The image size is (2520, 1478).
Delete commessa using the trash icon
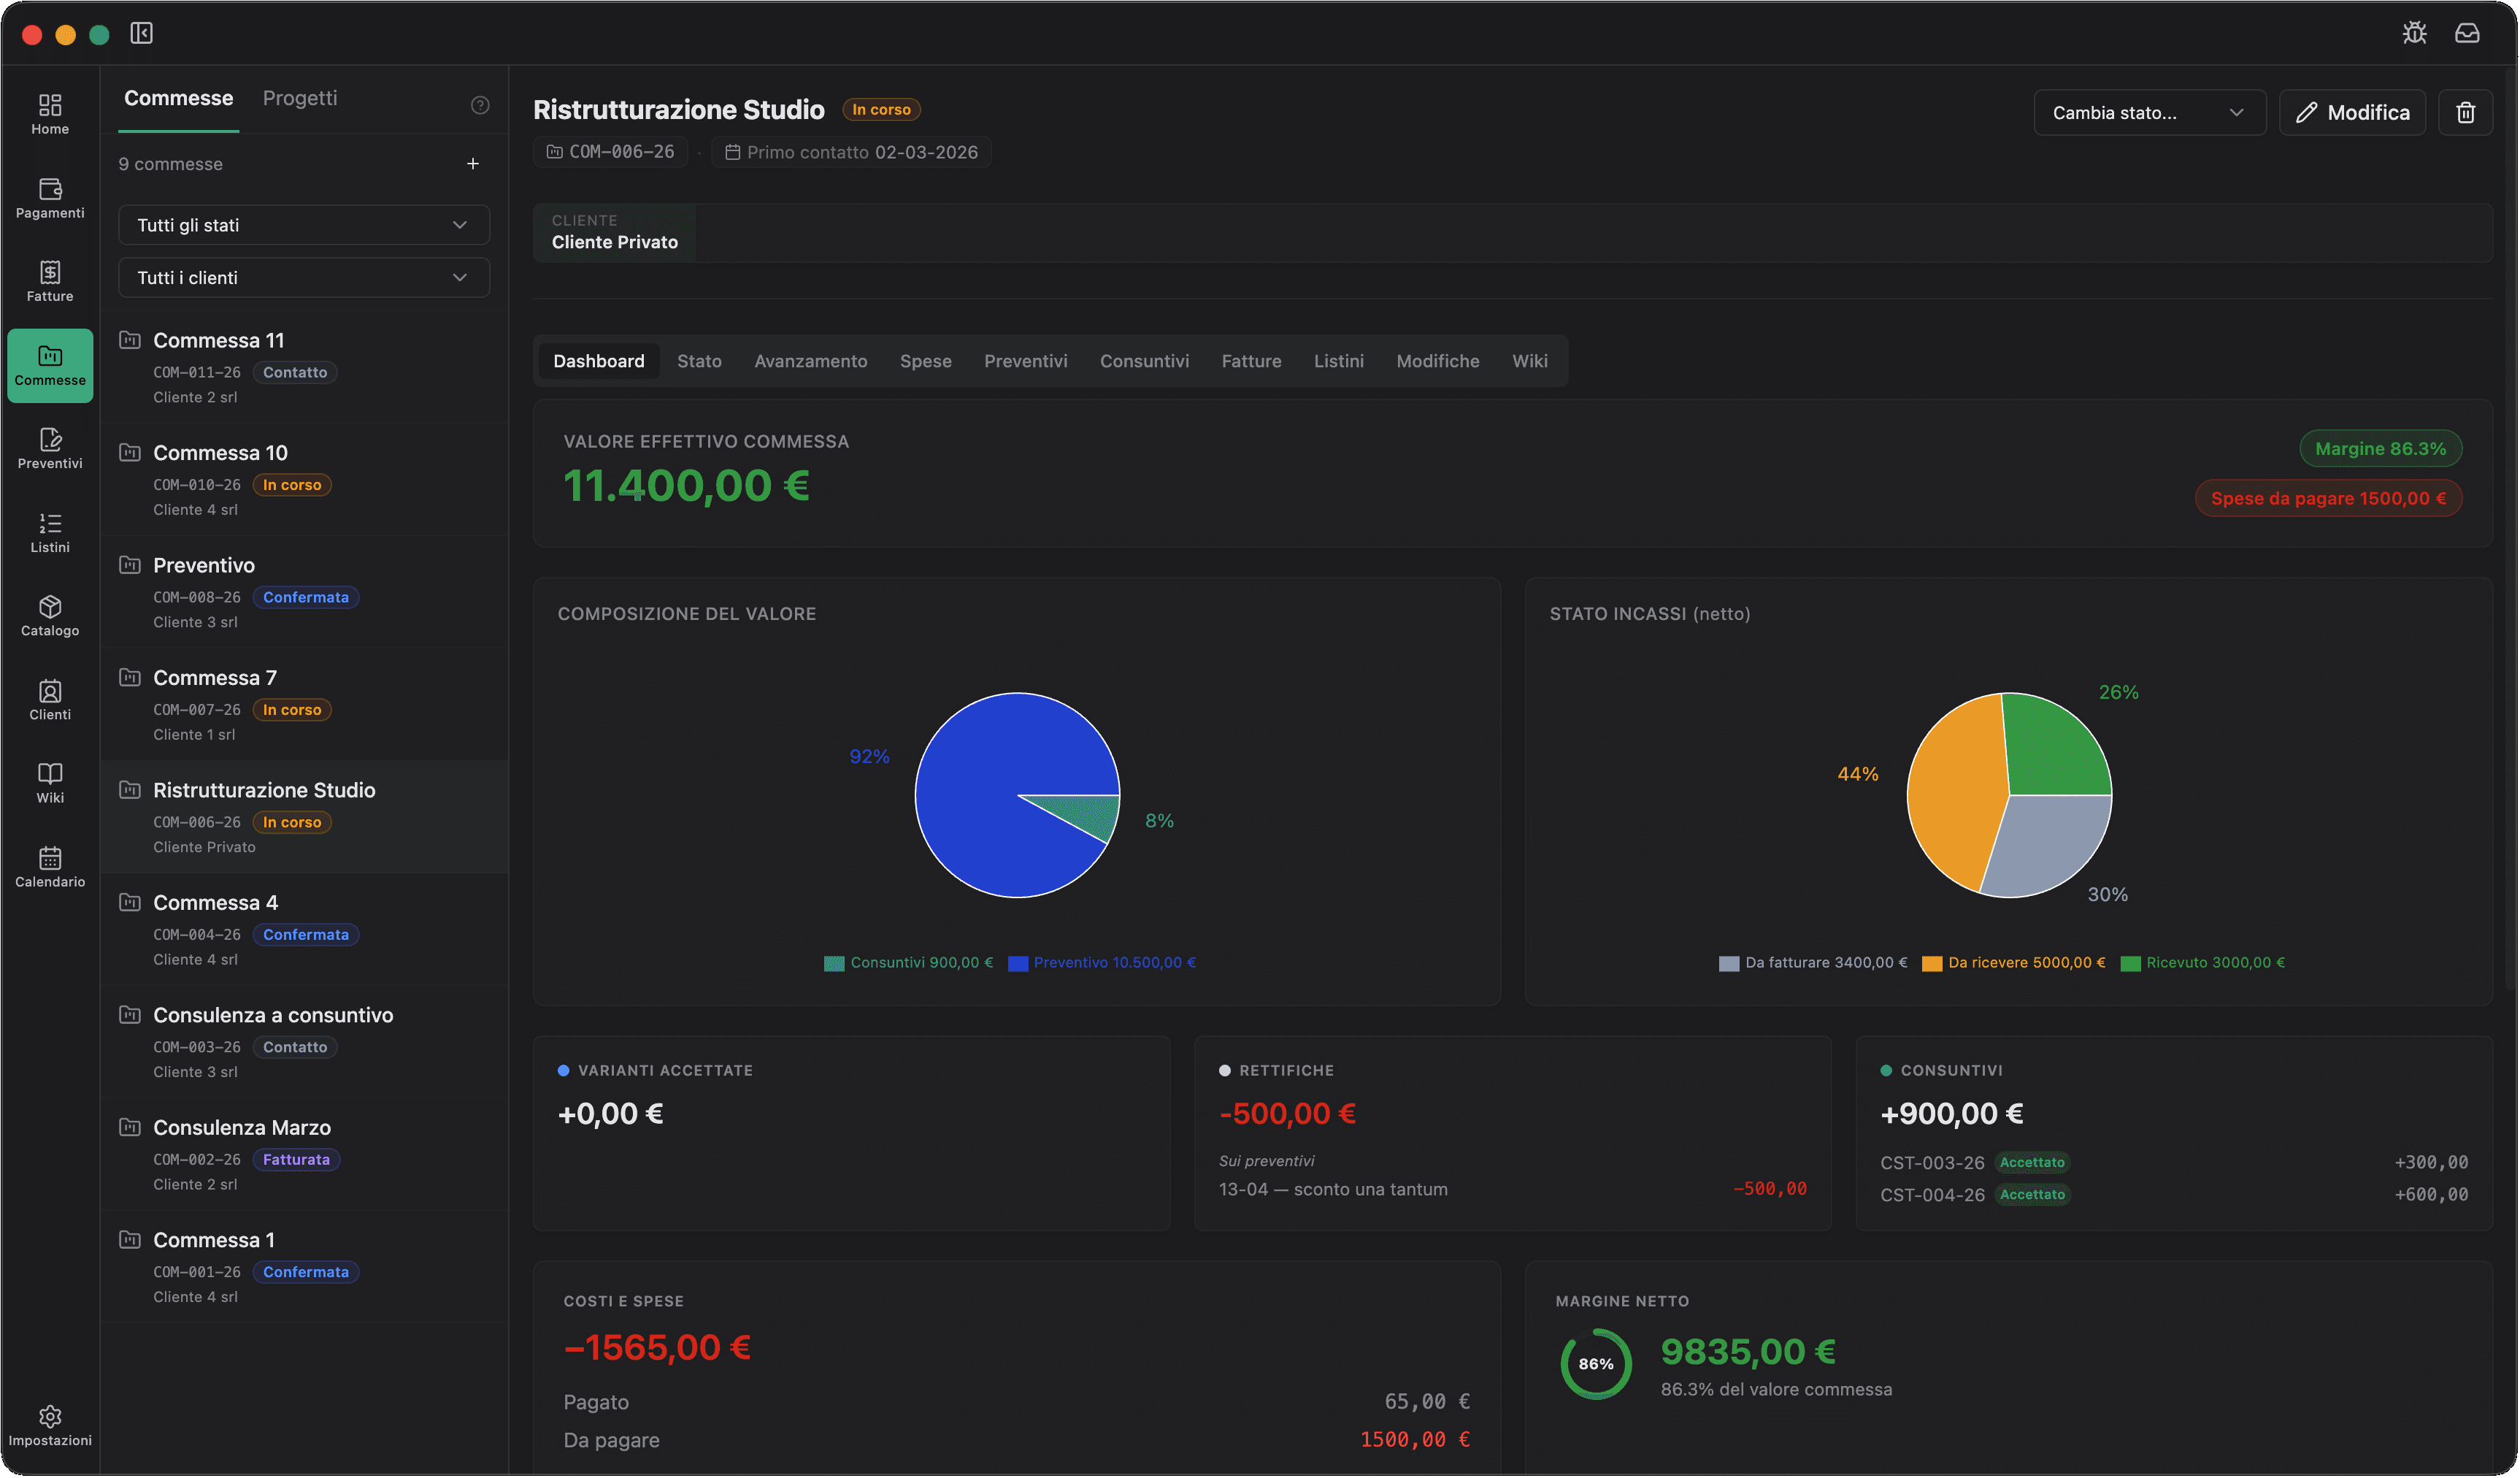click(2466, 112)
